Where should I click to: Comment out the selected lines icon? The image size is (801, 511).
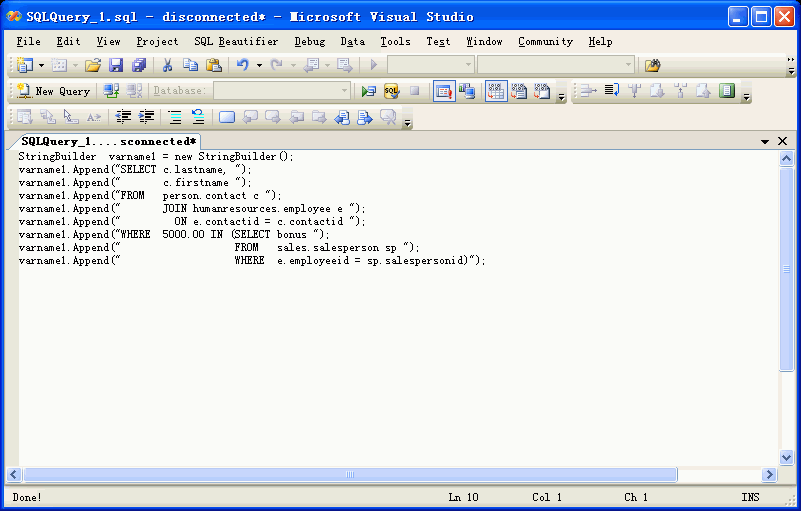click(175, 117)
